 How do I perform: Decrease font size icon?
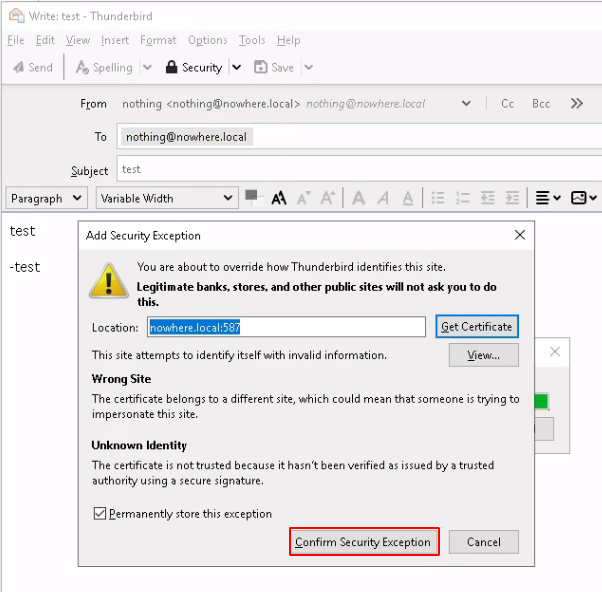(304, 198)
